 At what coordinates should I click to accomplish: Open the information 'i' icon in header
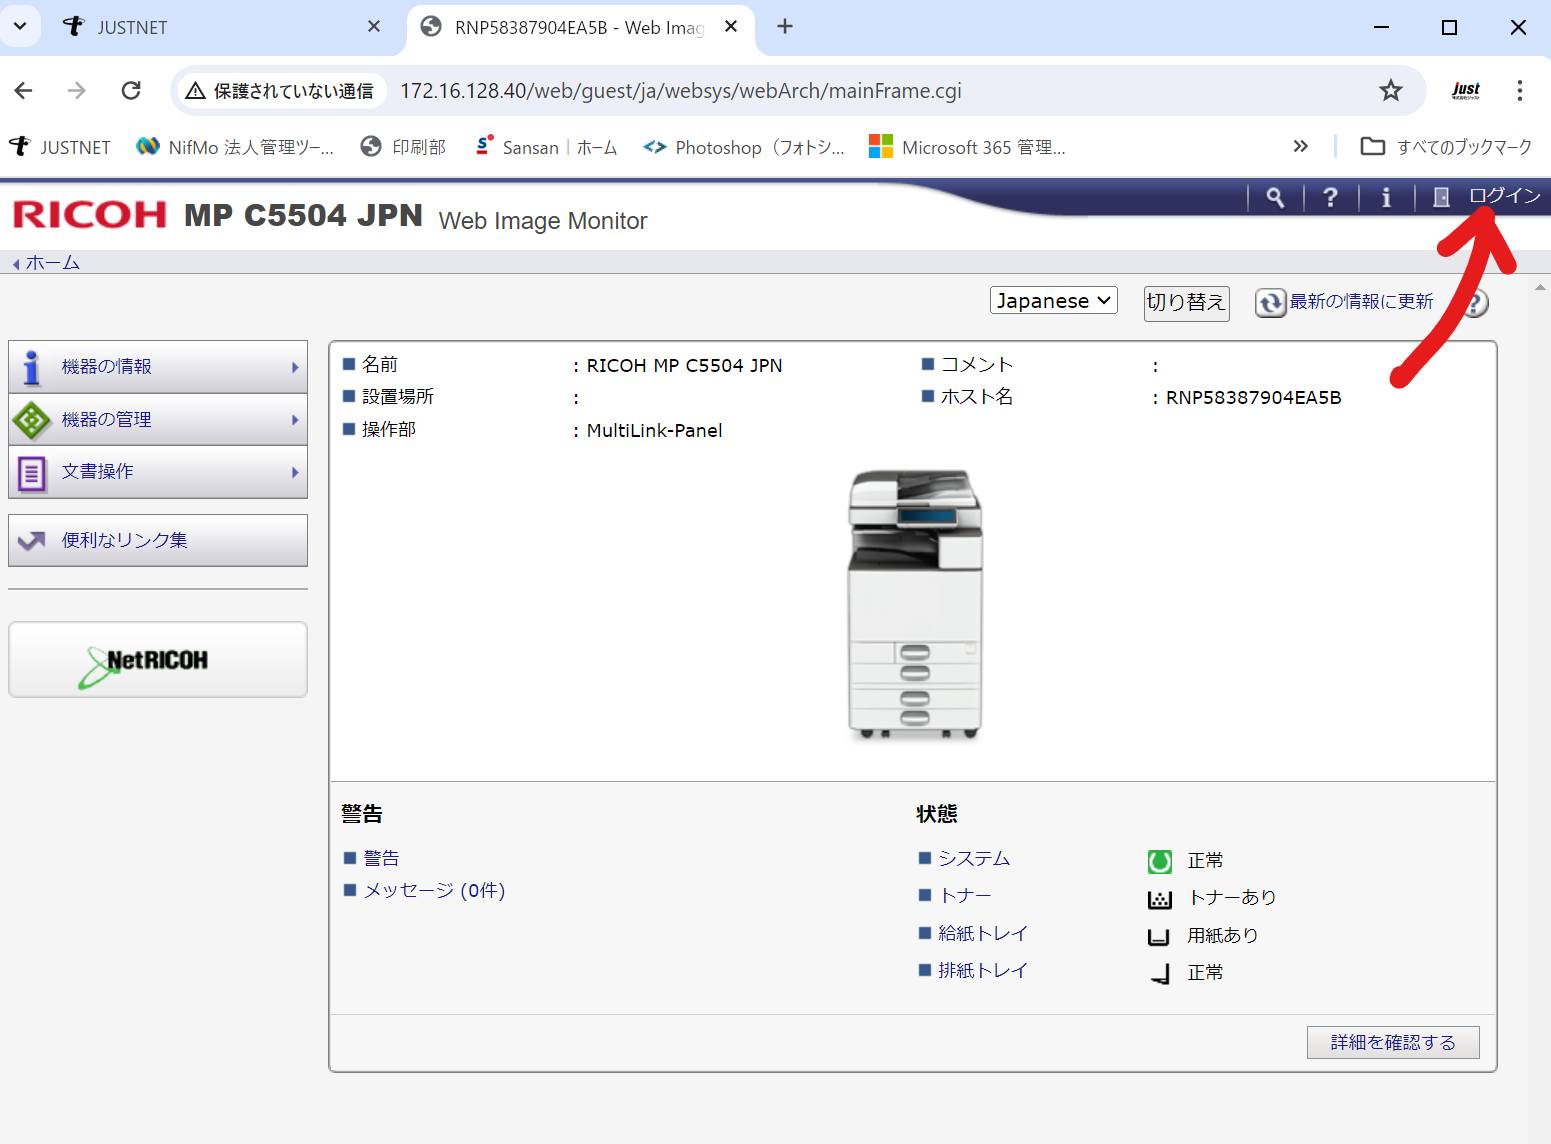point(1386,198)
